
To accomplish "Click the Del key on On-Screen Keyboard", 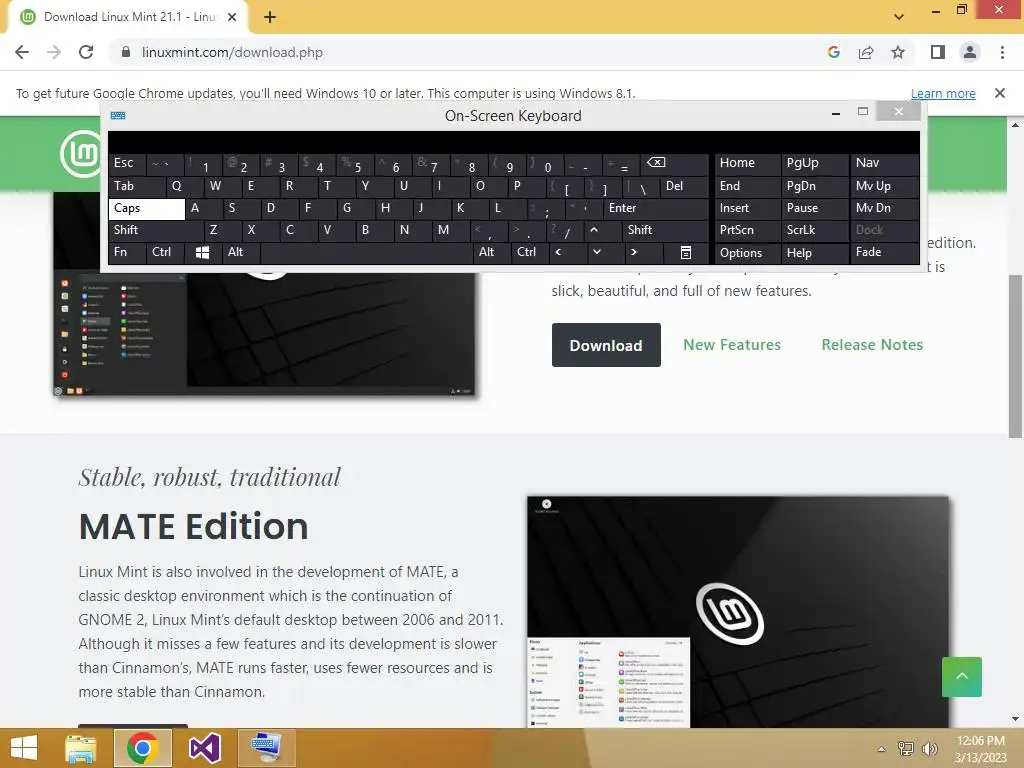I will coord(684,186).
